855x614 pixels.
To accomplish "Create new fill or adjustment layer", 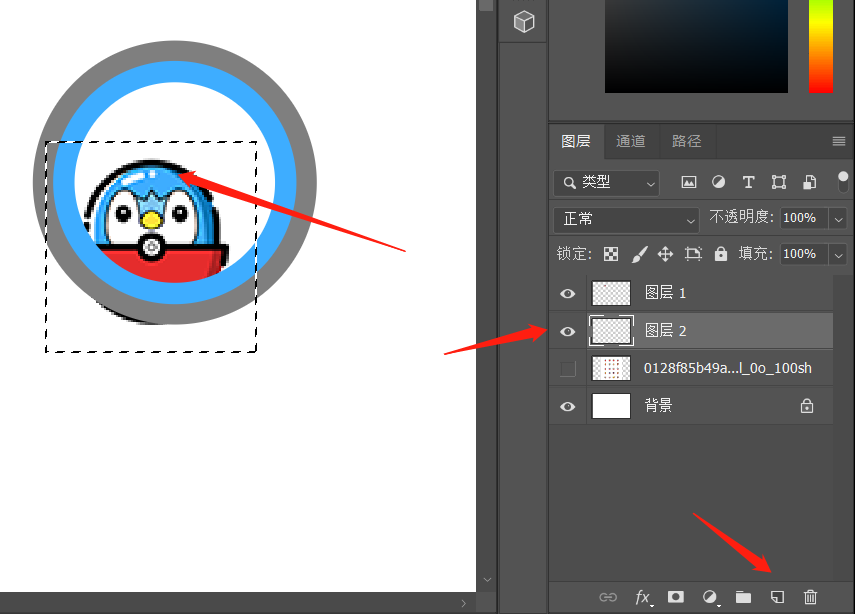I will point(710,598).
